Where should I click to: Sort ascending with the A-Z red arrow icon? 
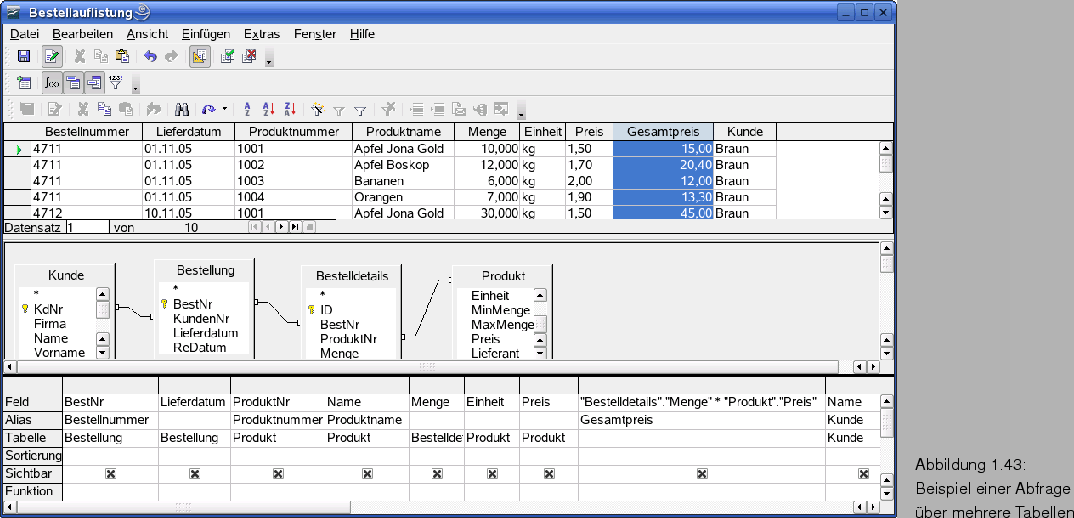(268, 109)
